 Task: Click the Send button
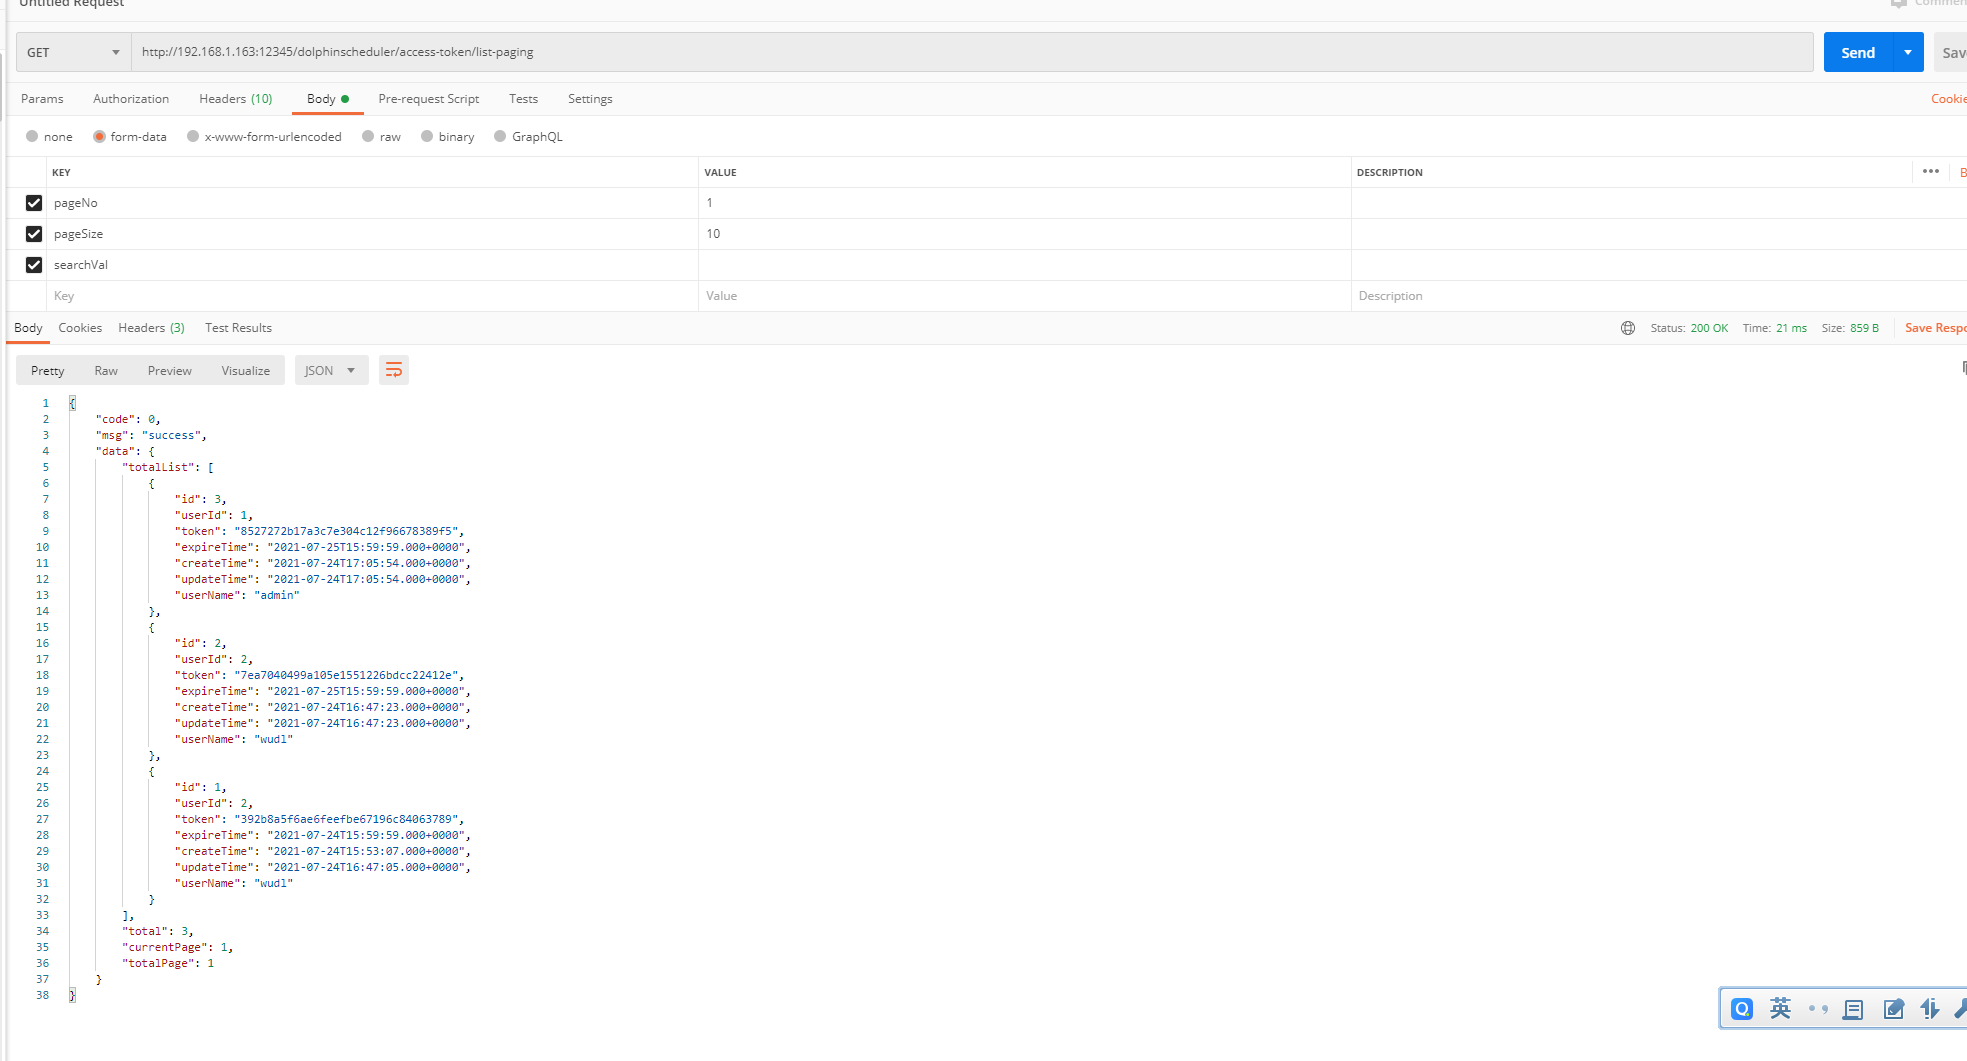1857,51
